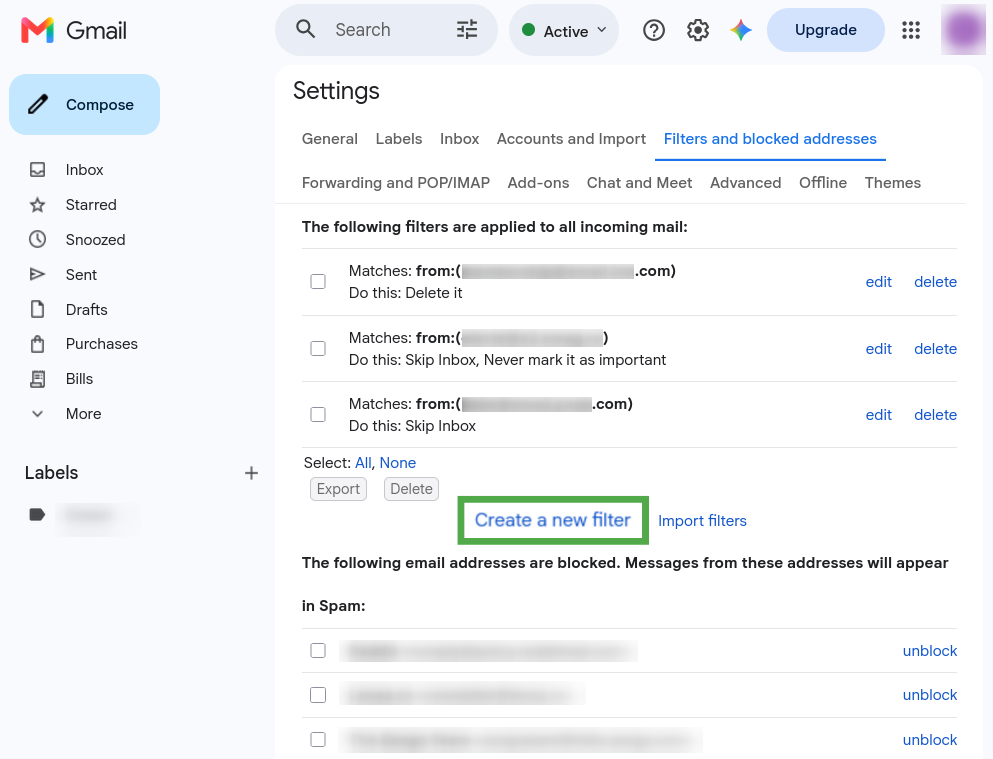
Task: Check first blocked address checkbox
Action: click(318, 651)
